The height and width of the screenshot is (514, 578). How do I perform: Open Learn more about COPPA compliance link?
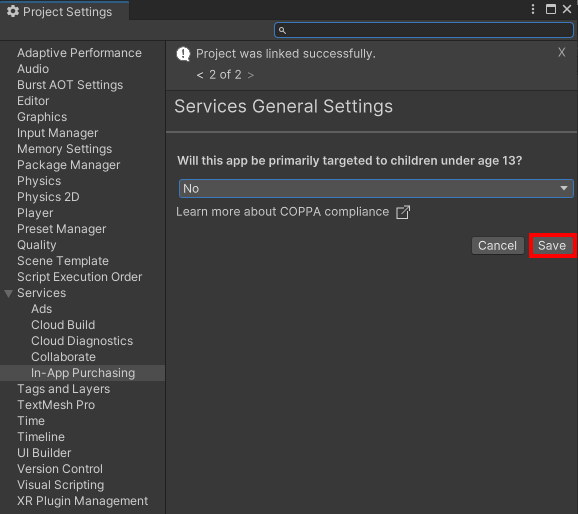282,212
